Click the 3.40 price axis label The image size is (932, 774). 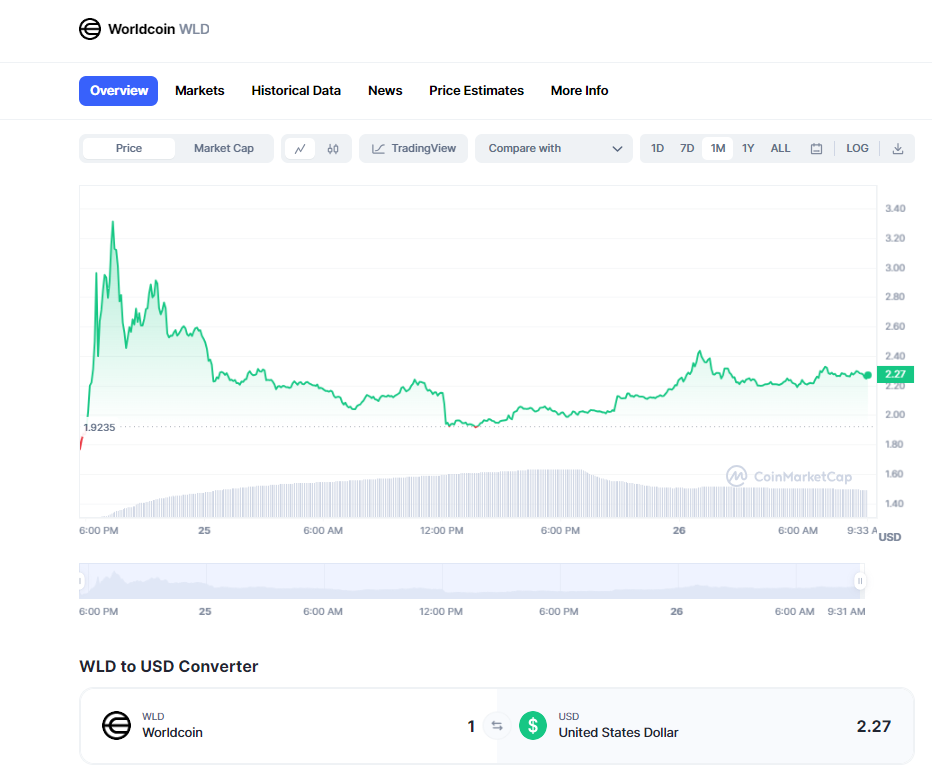click(x=895, y=209)
